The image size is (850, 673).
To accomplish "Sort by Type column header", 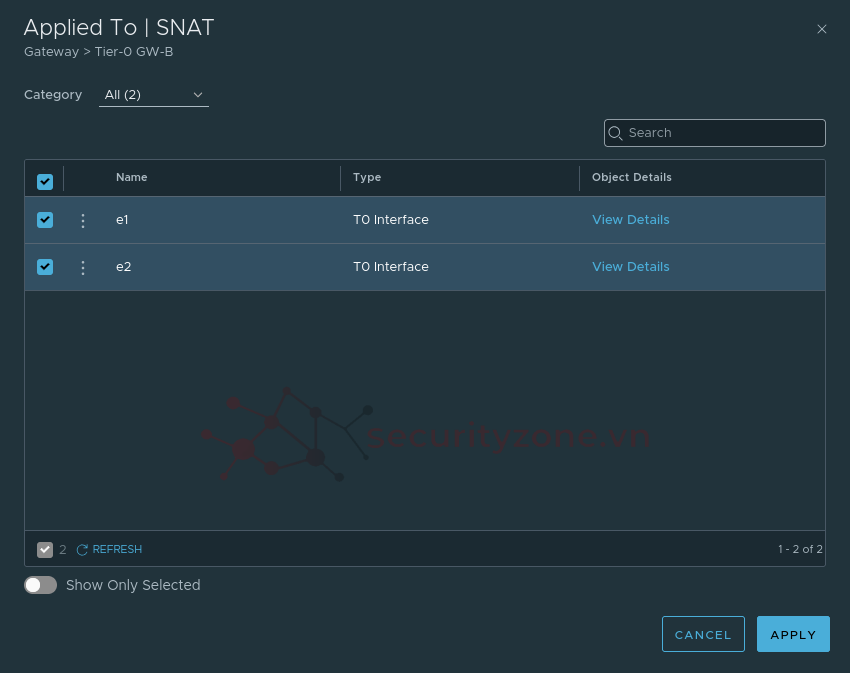I will [367, 178].
